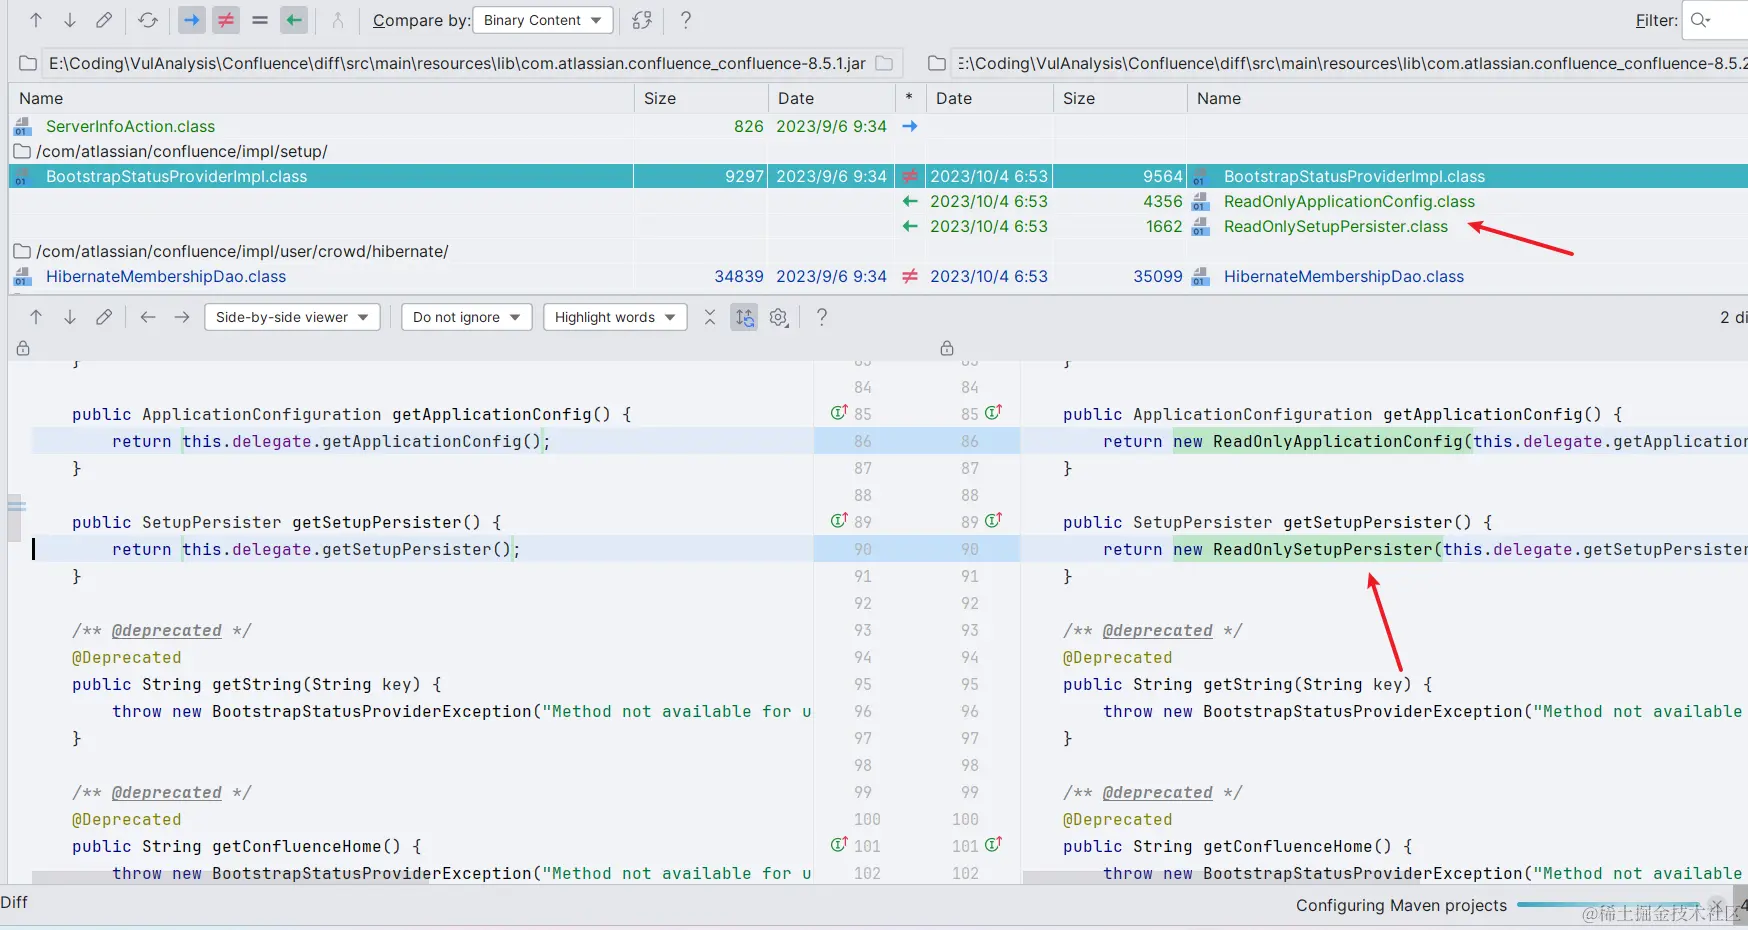Open help from the top toolbar
1748x930 pixels.
(686, 20)
